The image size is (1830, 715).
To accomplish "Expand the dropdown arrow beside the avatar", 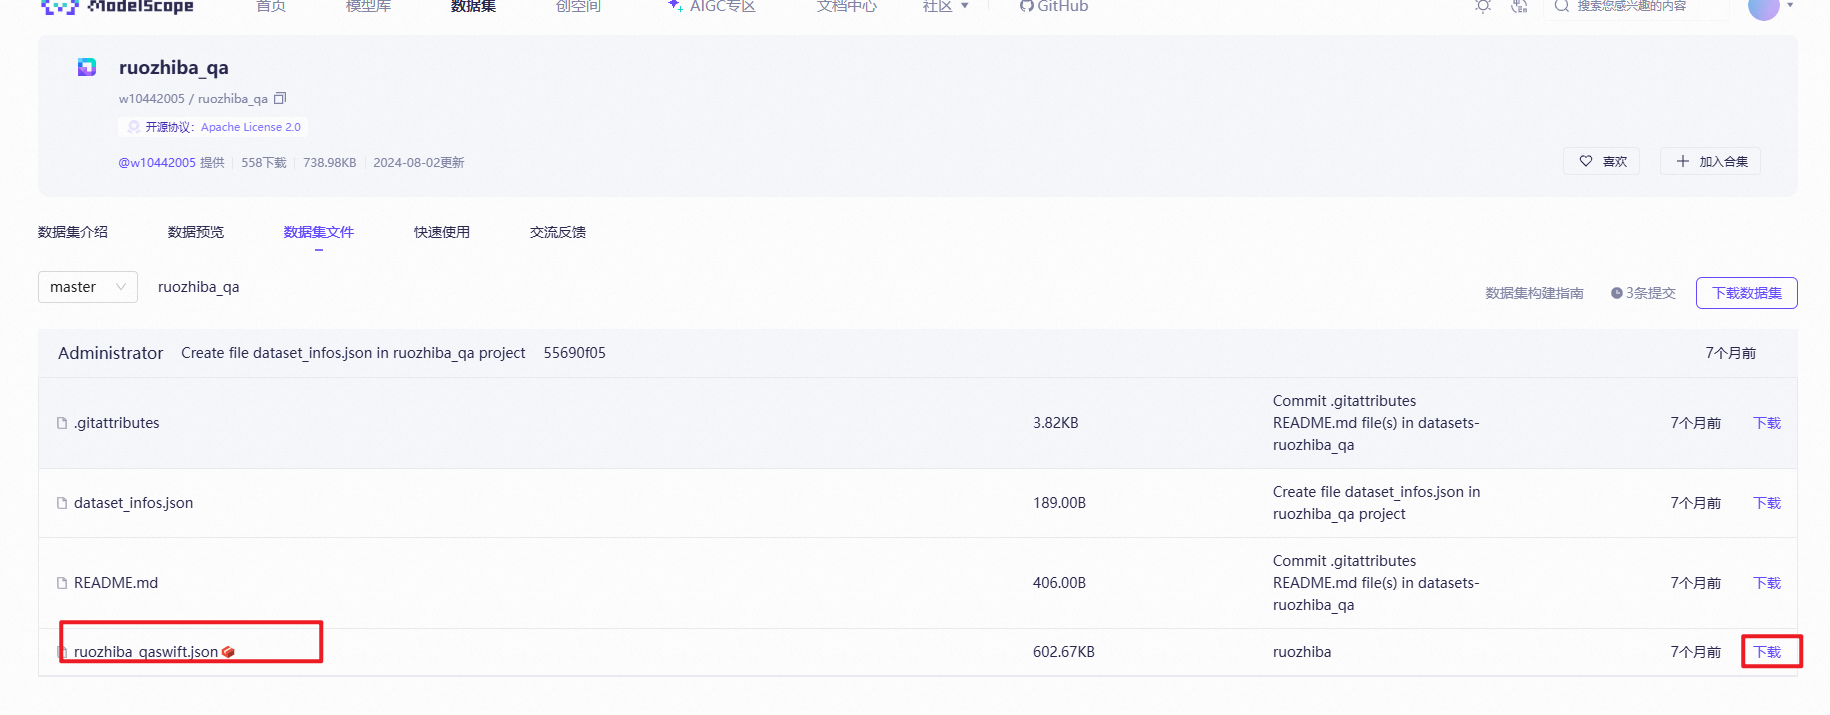I will (1790, 6).
